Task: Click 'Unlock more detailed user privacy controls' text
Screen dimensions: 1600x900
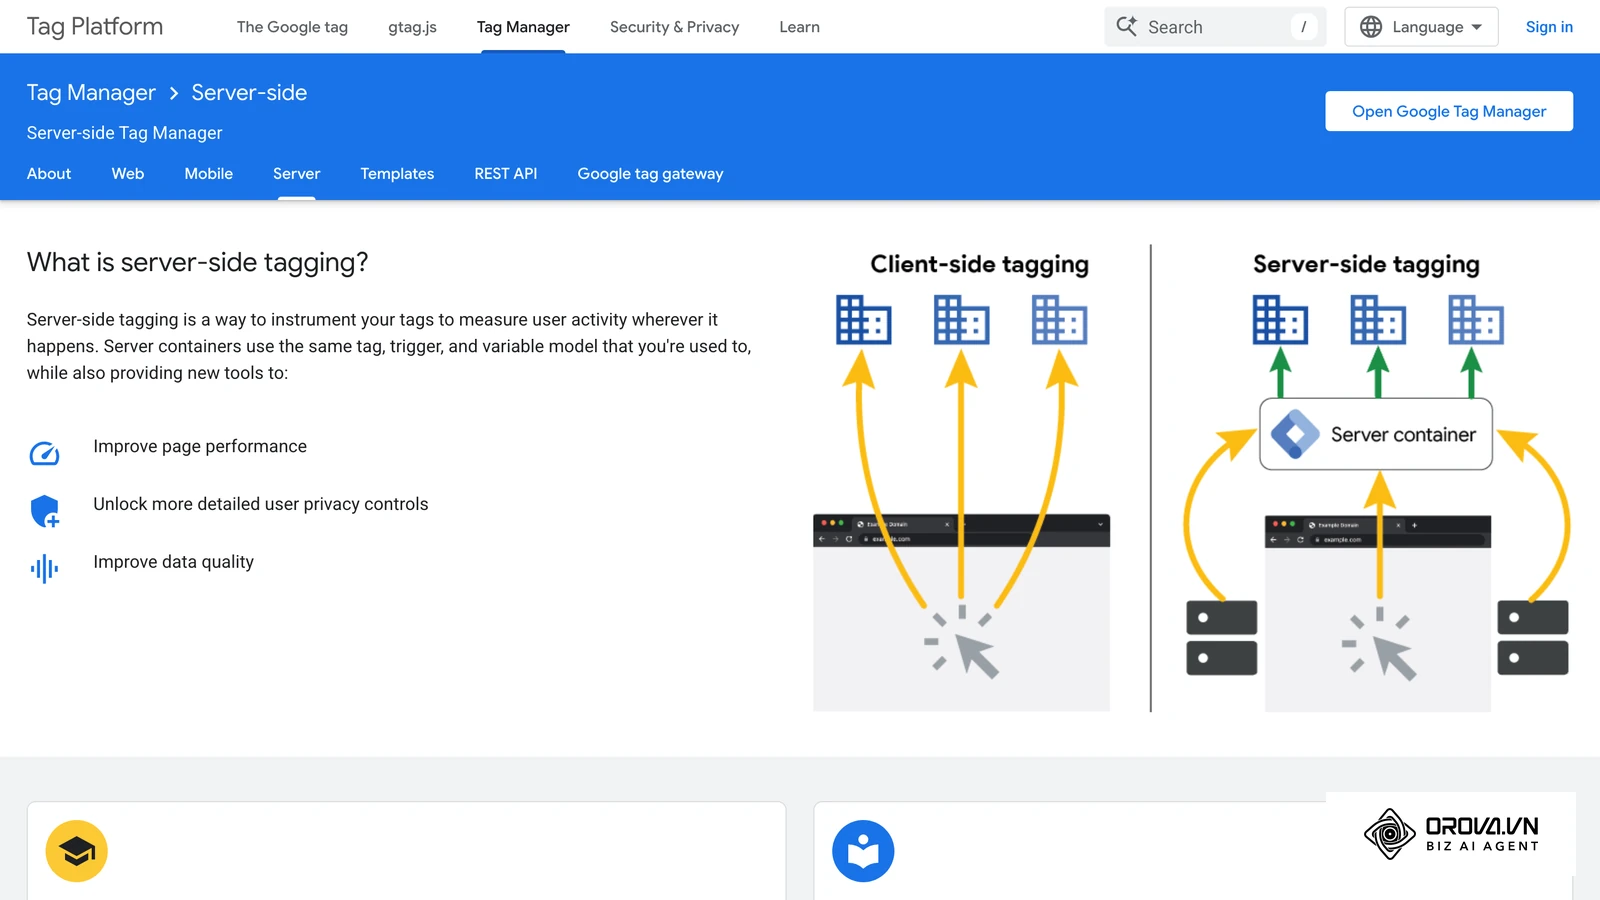Action: [x=261, y=504]
